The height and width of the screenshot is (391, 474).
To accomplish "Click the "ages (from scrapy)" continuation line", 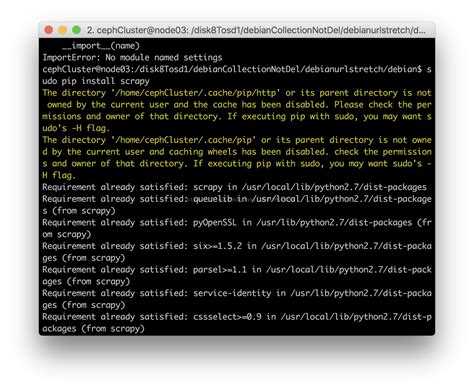I will 86,281.
